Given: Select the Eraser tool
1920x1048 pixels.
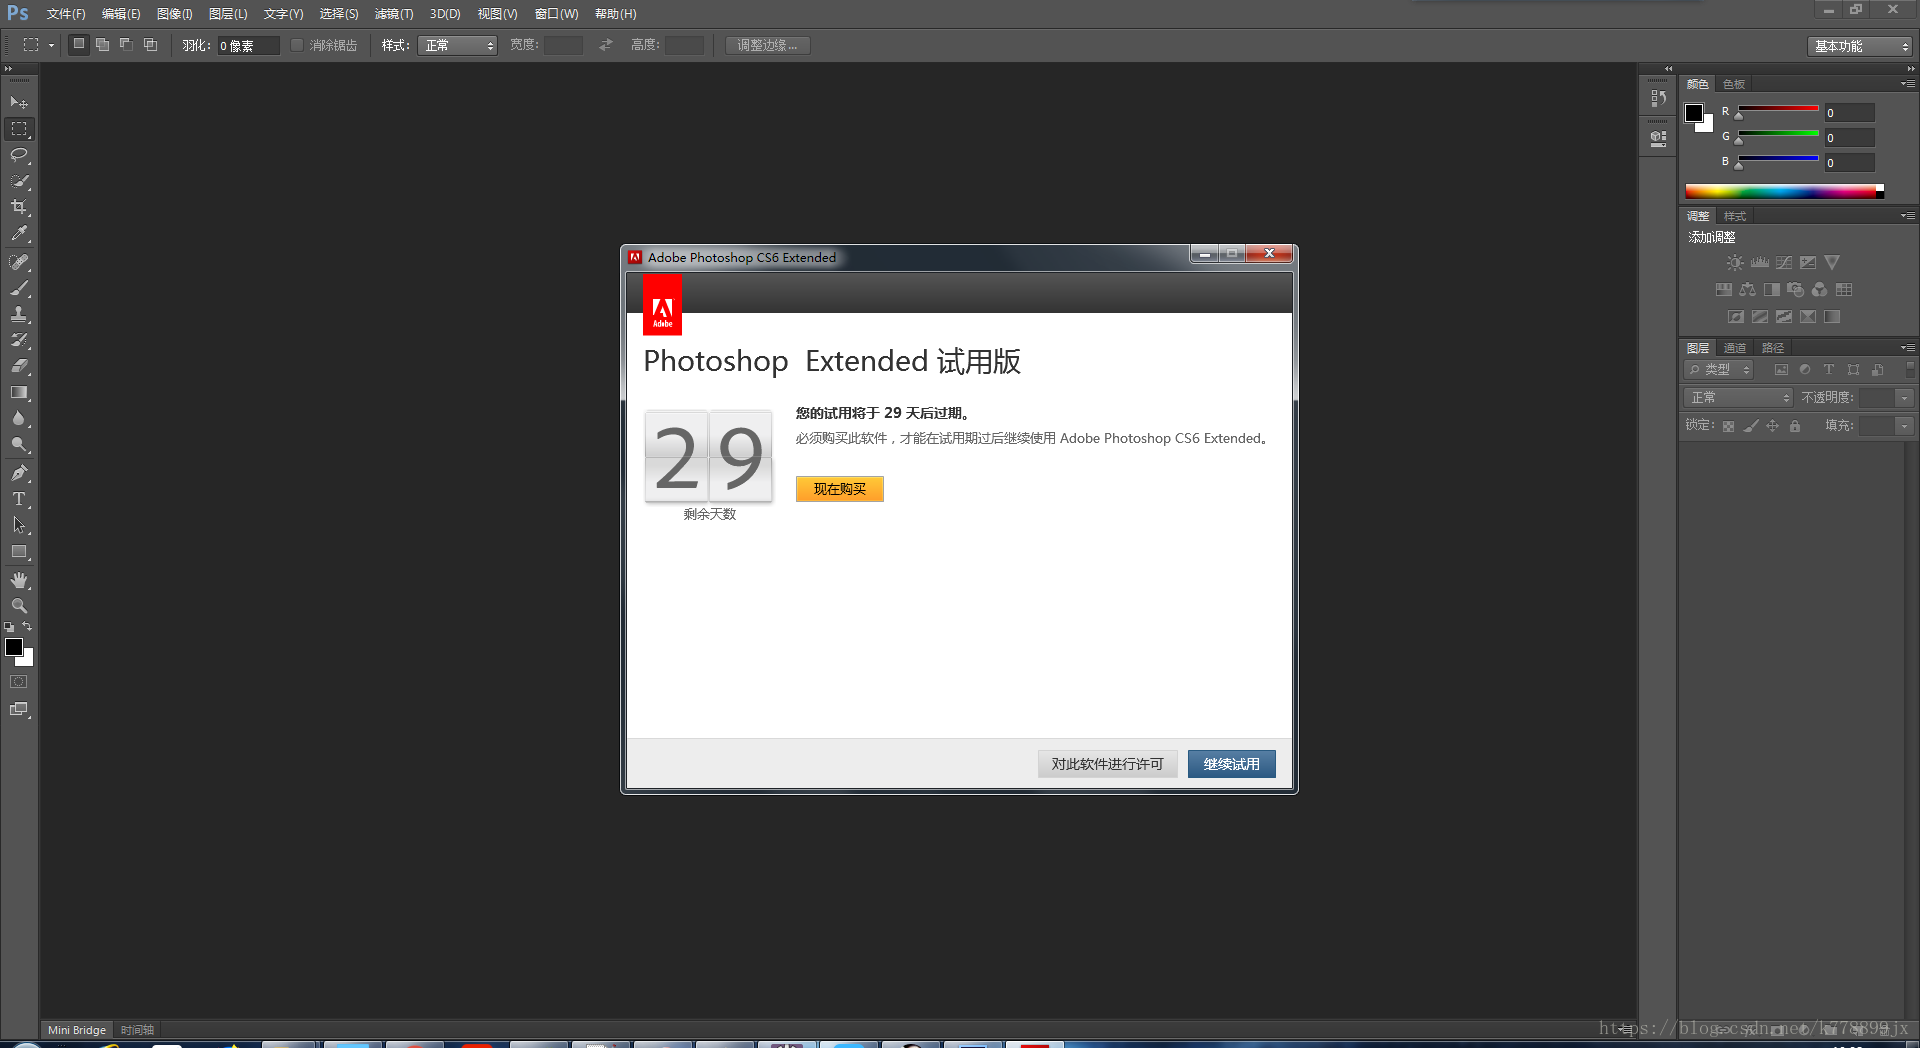Looking at the screenshot, I should click(19, 366).
